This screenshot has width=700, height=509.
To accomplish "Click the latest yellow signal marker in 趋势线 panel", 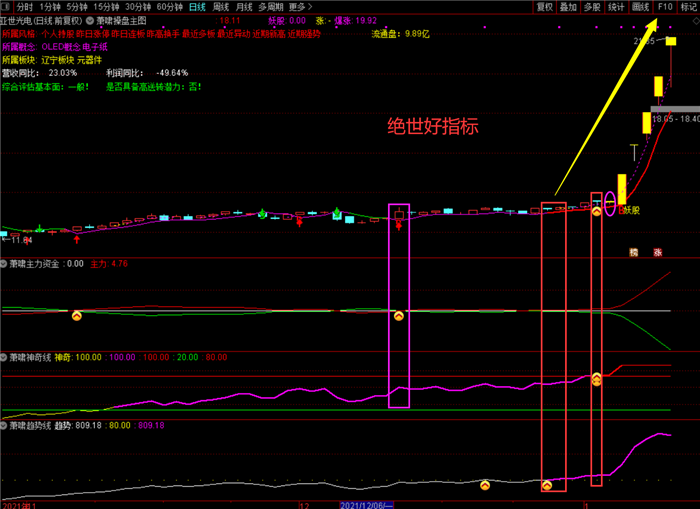I will point(547,485).
